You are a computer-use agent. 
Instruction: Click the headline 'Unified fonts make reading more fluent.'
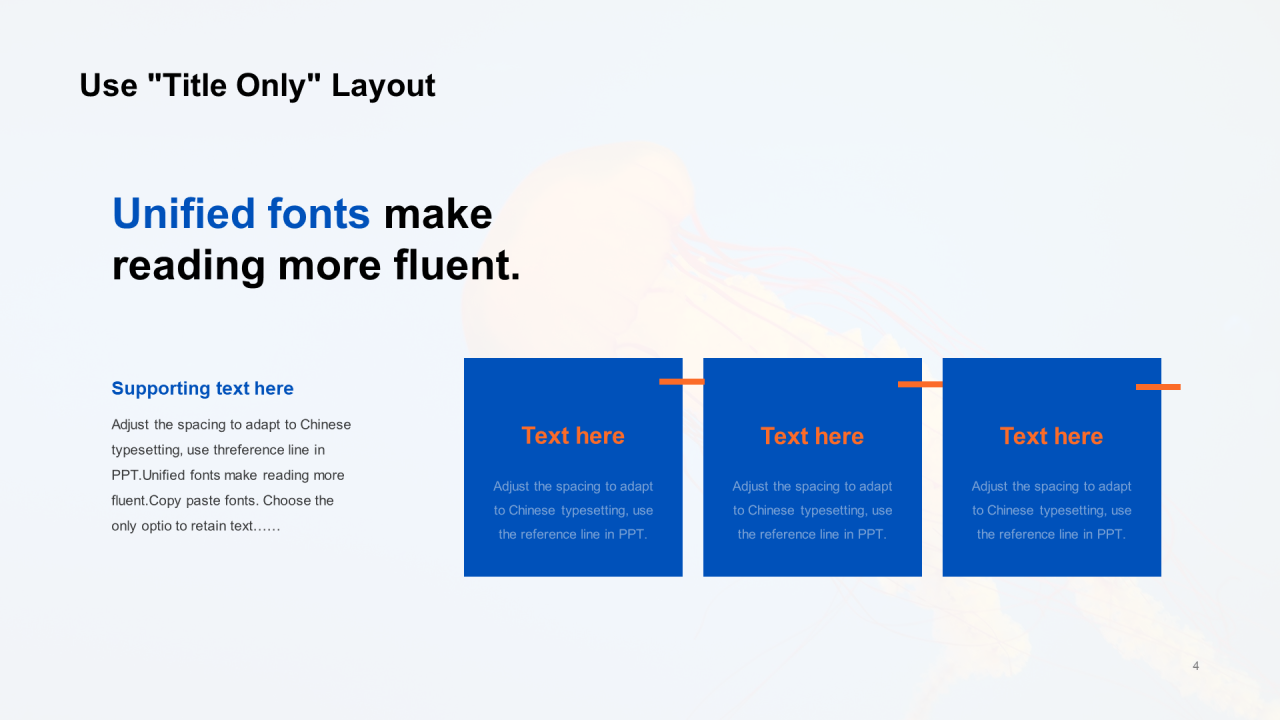pos(316,240)
